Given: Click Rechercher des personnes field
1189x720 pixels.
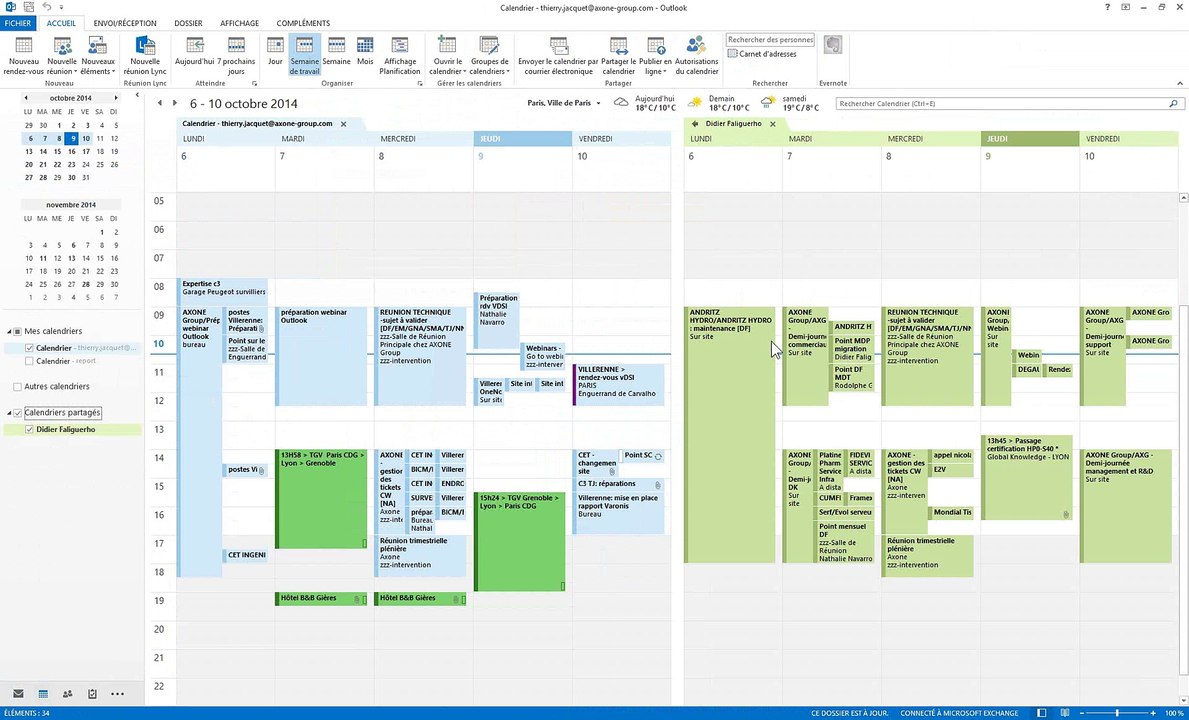Looking at the screenshot, I should pos(770,39).
